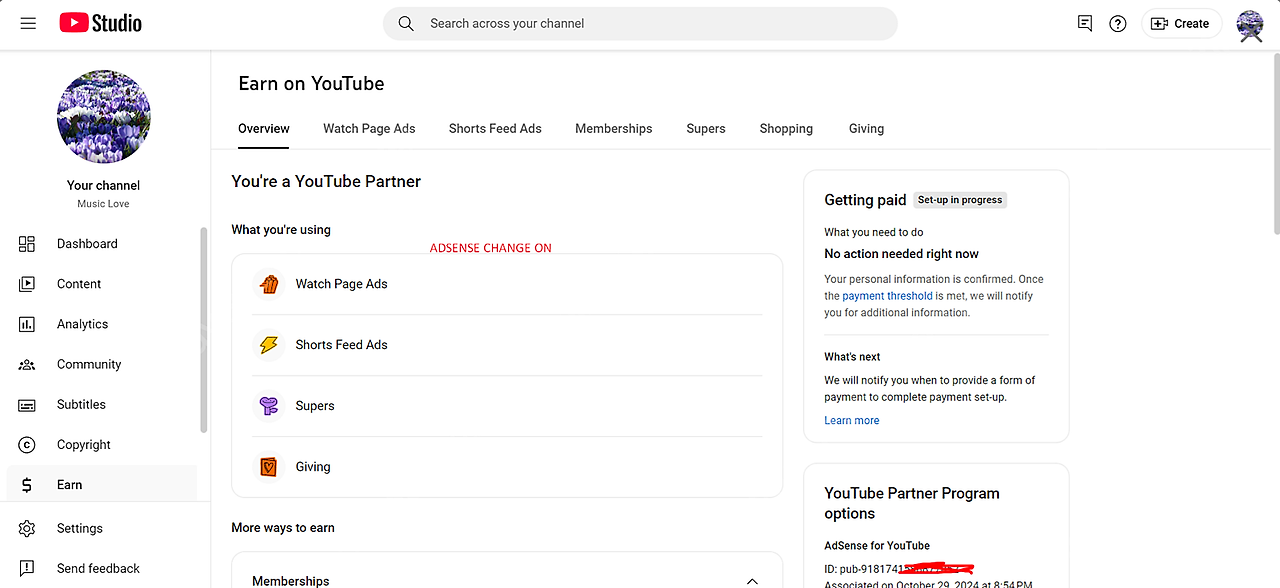Click the Copyright circle-C icon

(27, 445)
